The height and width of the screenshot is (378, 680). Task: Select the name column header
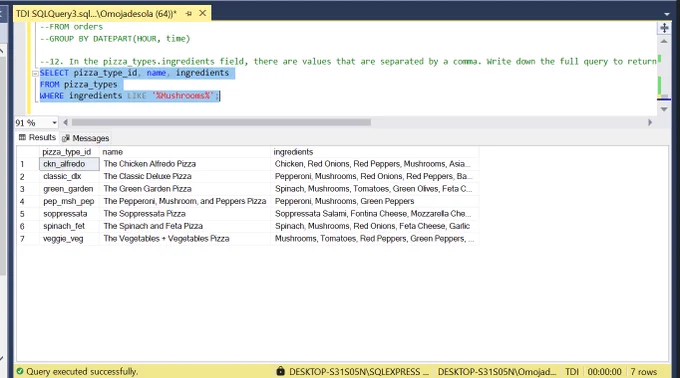tap(185, 152)
